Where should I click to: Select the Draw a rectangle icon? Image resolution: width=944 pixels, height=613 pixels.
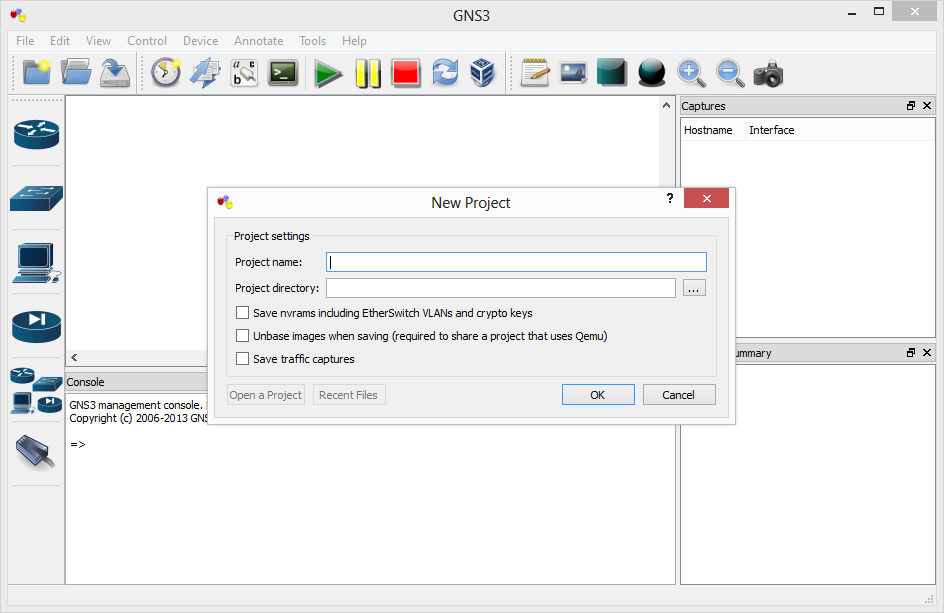612,73
